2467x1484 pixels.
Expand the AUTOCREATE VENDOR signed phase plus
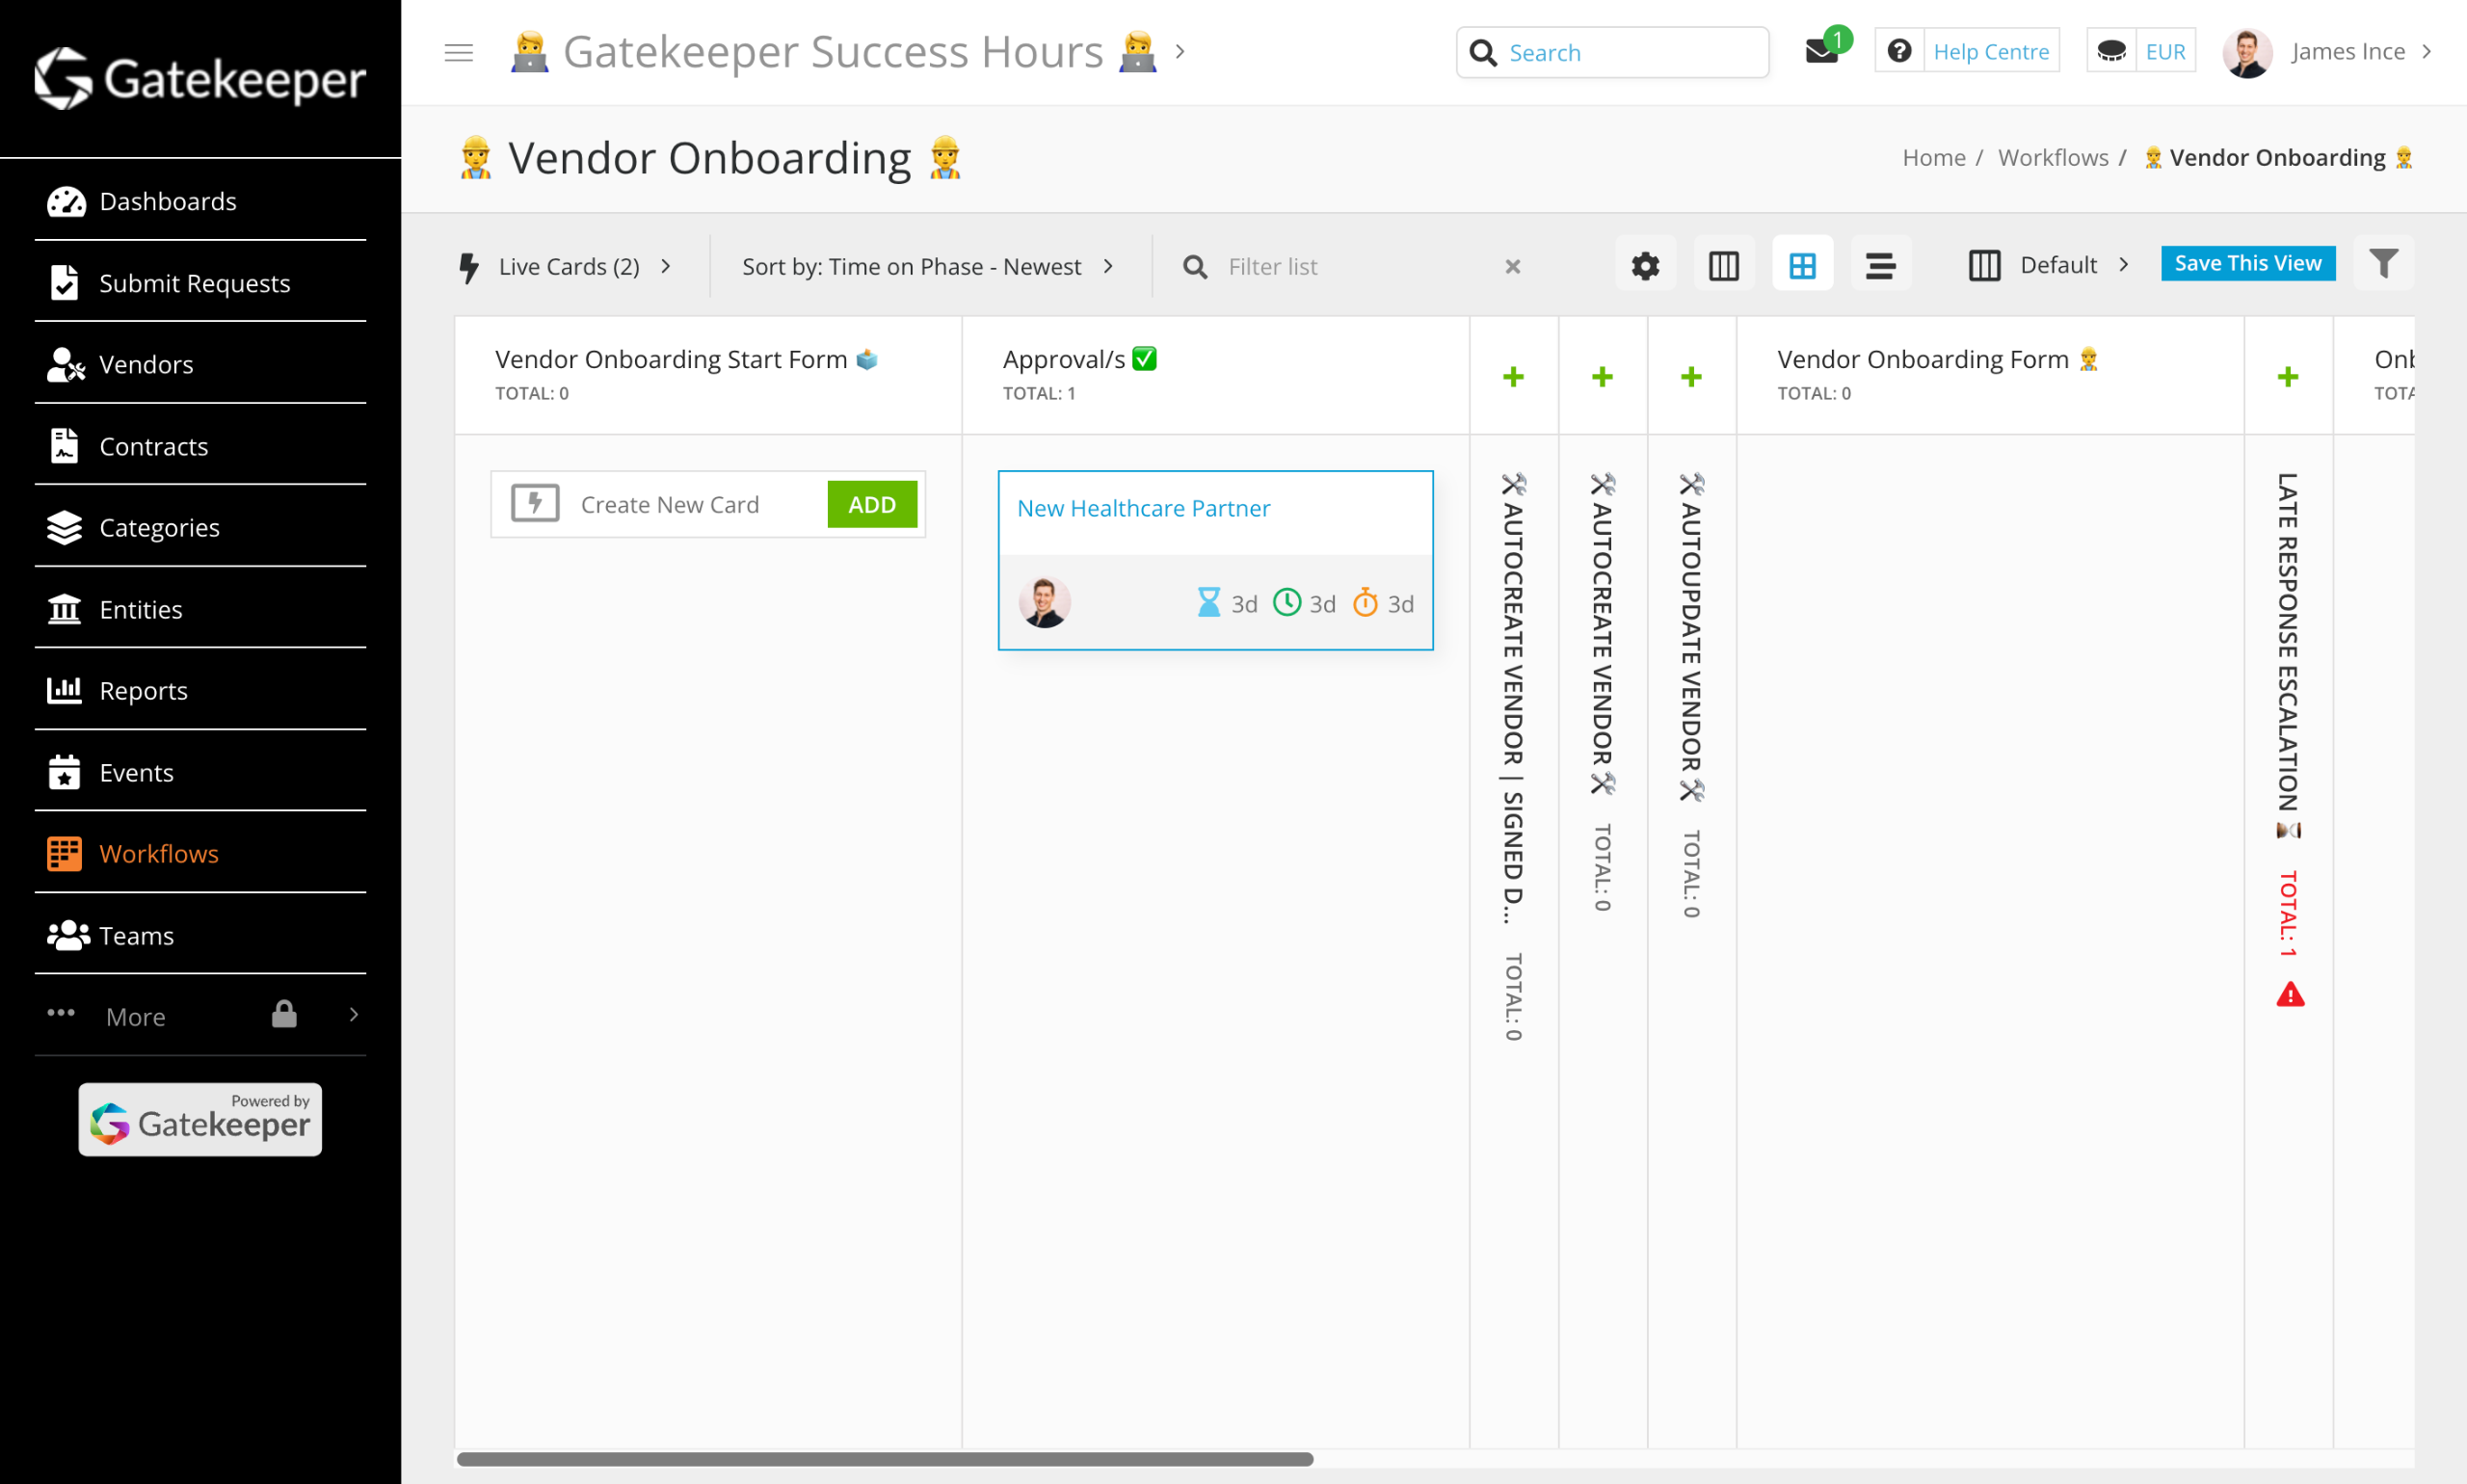(x=1513, y=377)
